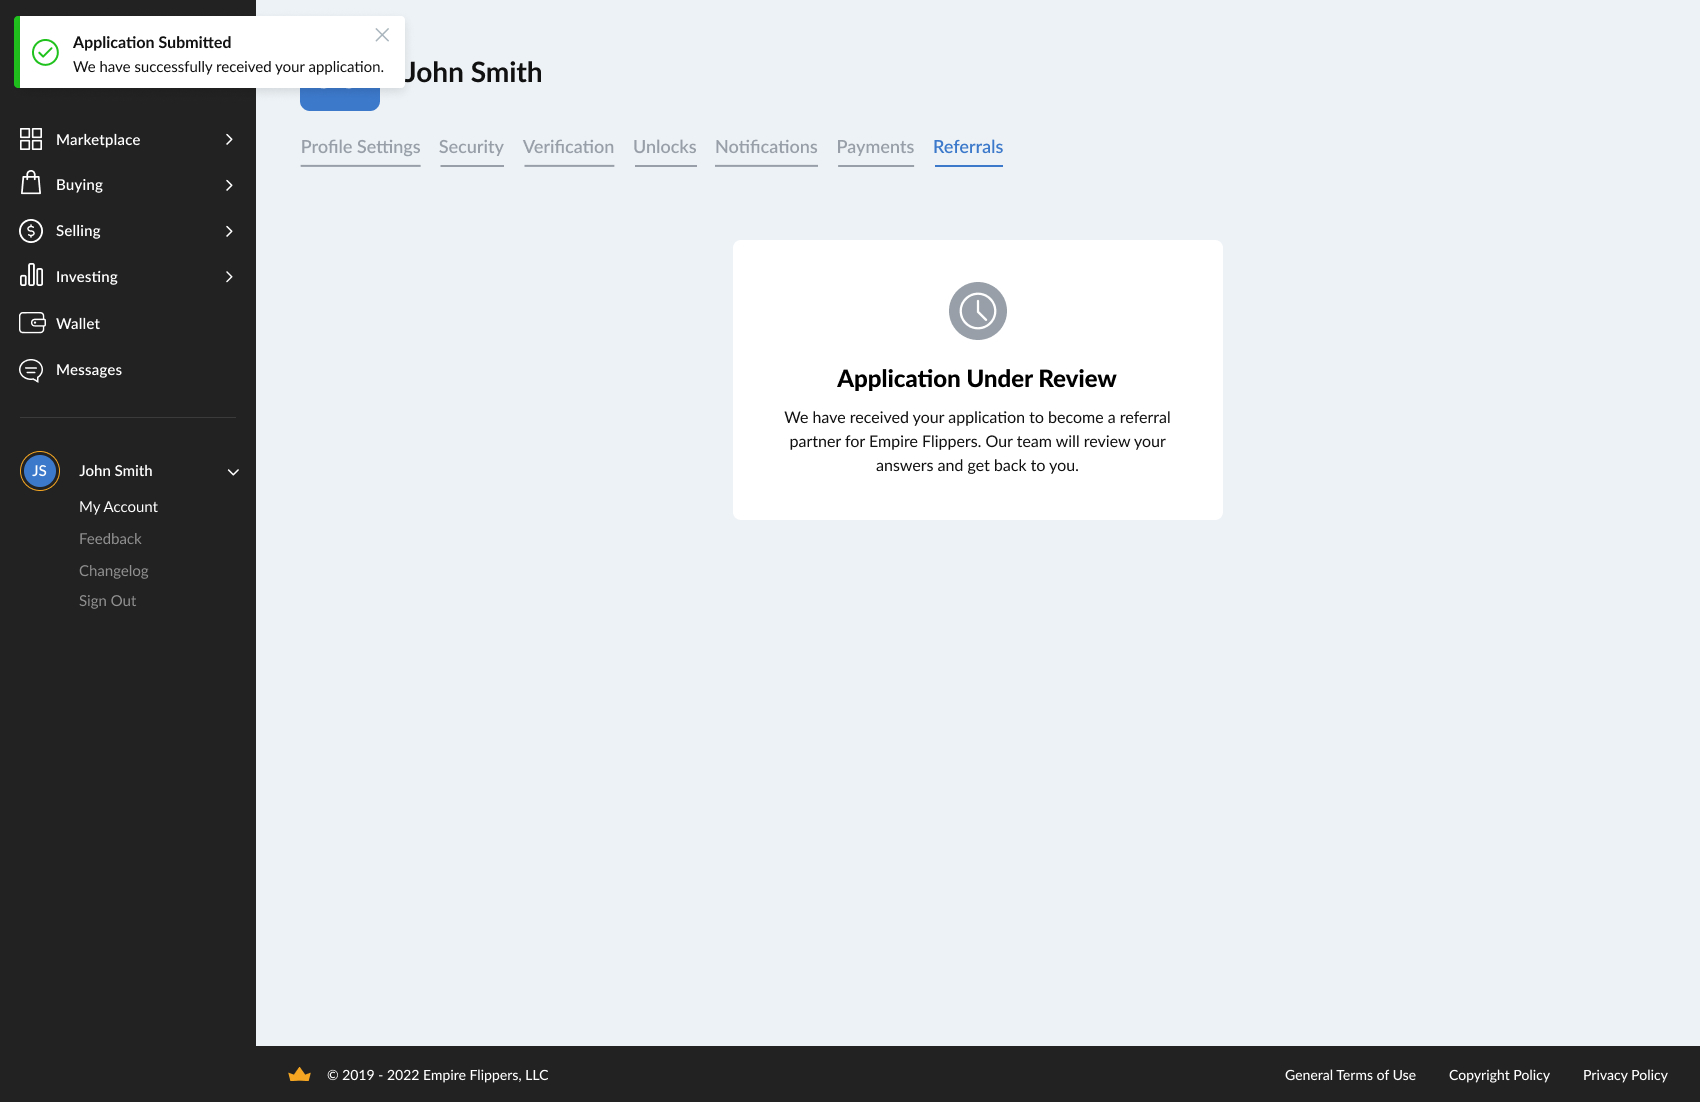Expand the Selling submenu chevron

pos(229,231)
